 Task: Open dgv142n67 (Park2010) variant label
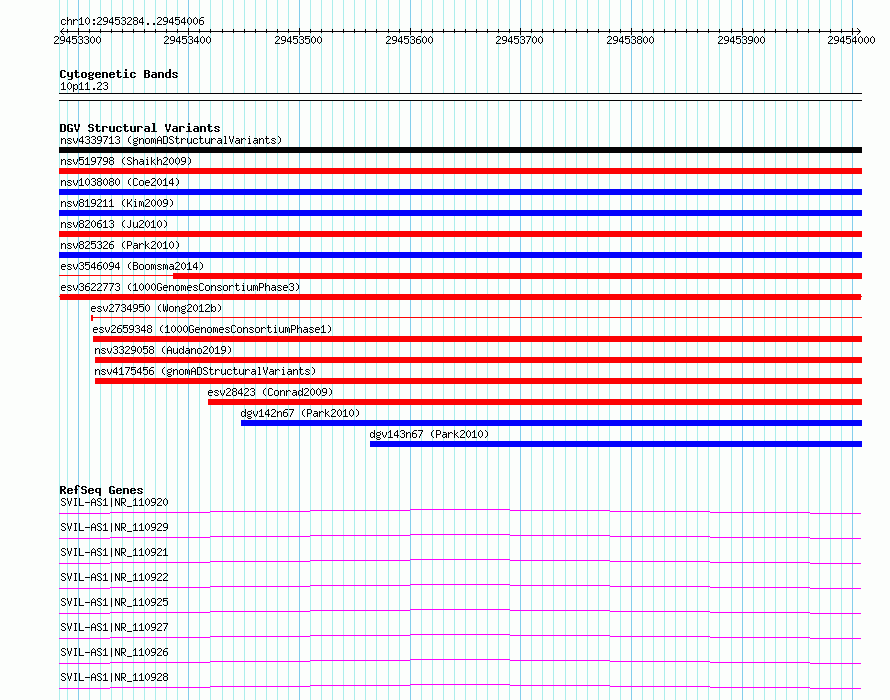tap(300, 413)
